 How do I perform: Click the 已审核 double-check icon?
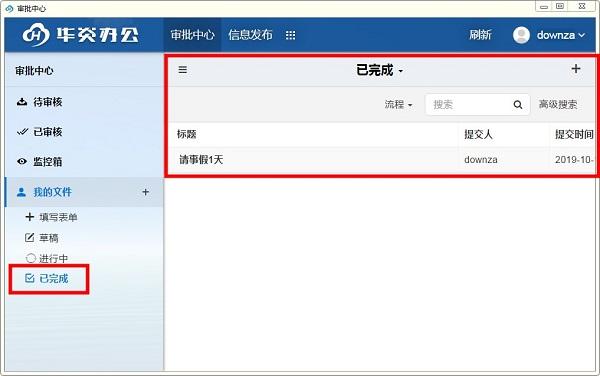(22, 132)
